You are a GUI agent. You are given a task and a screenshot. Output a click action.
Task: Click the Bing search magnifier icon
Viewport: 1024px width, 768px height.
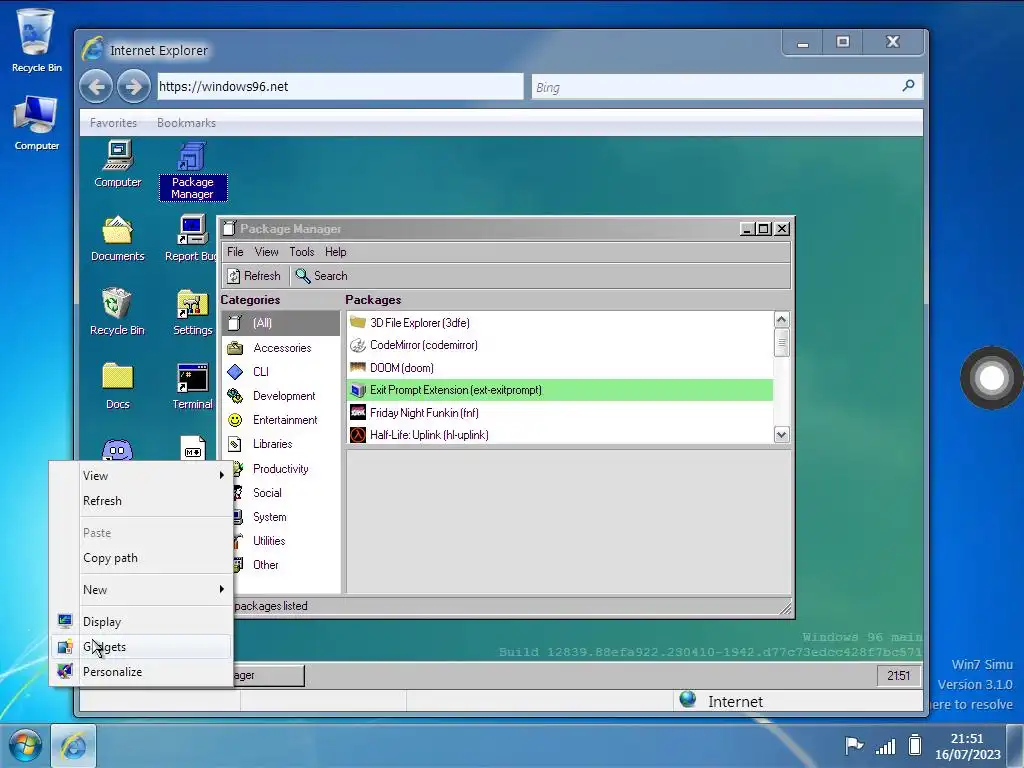908,86
